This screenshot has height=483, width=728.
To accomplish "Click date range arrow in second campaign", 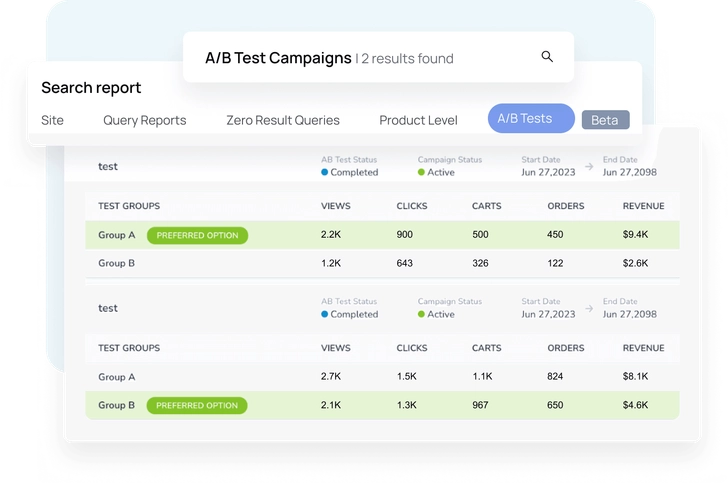I will click(588, 308).
